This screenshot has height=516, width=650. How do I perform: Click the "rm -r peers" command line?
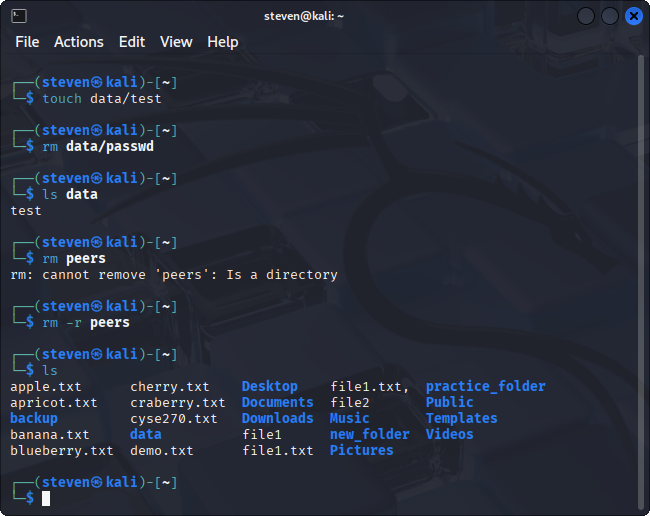[x=86, y=322]
